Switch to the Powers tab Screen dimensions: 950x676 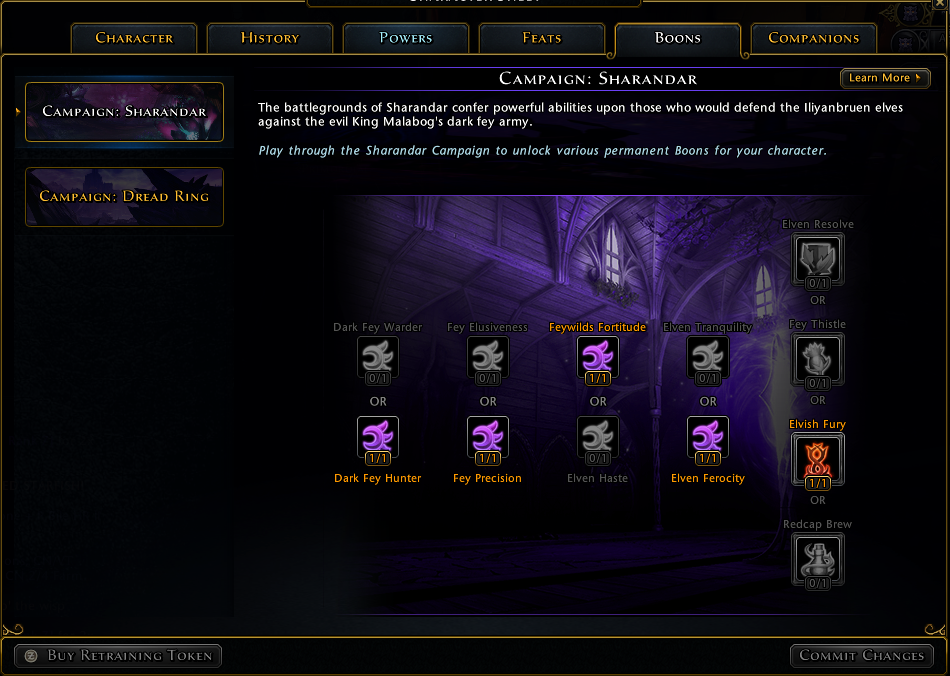point(406,38)
